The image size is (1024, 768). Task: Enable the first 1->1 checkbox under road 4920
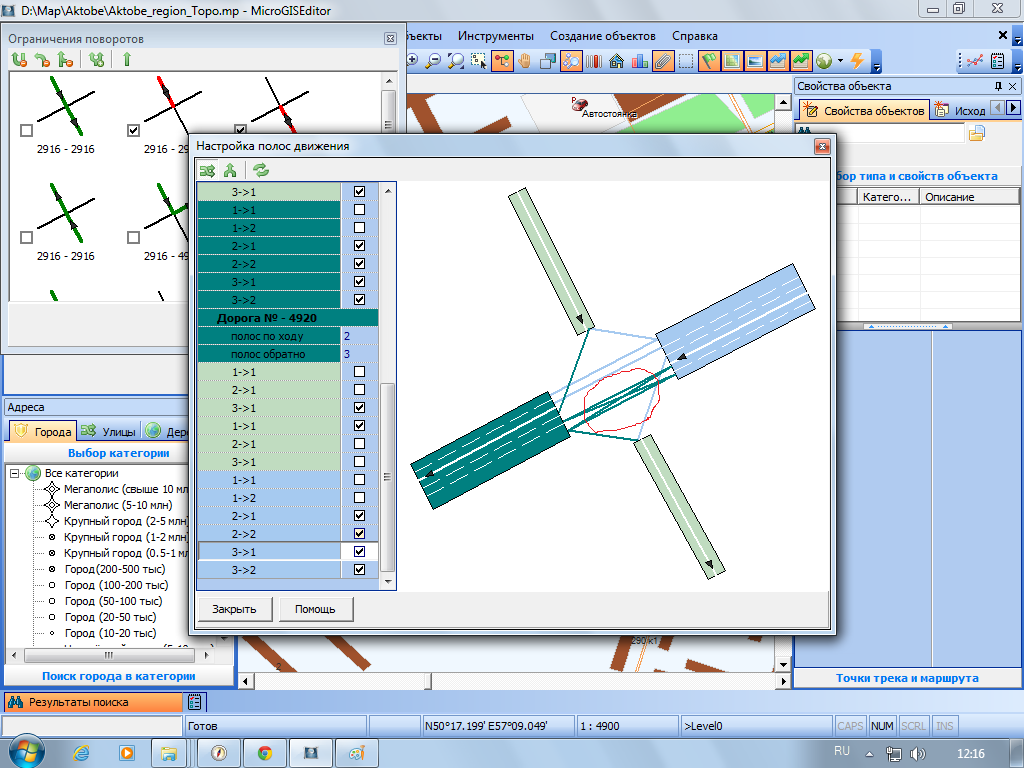[x=359, y=372]
